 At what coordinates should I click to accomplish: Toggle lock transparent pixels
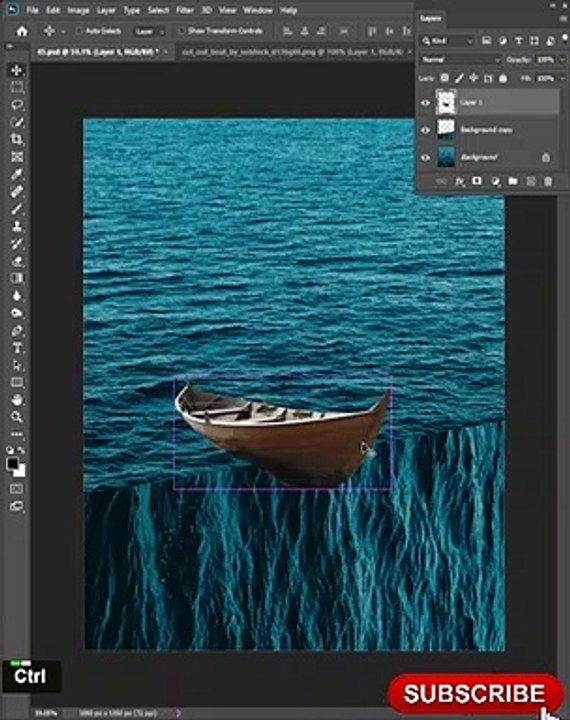coord(445,79)
